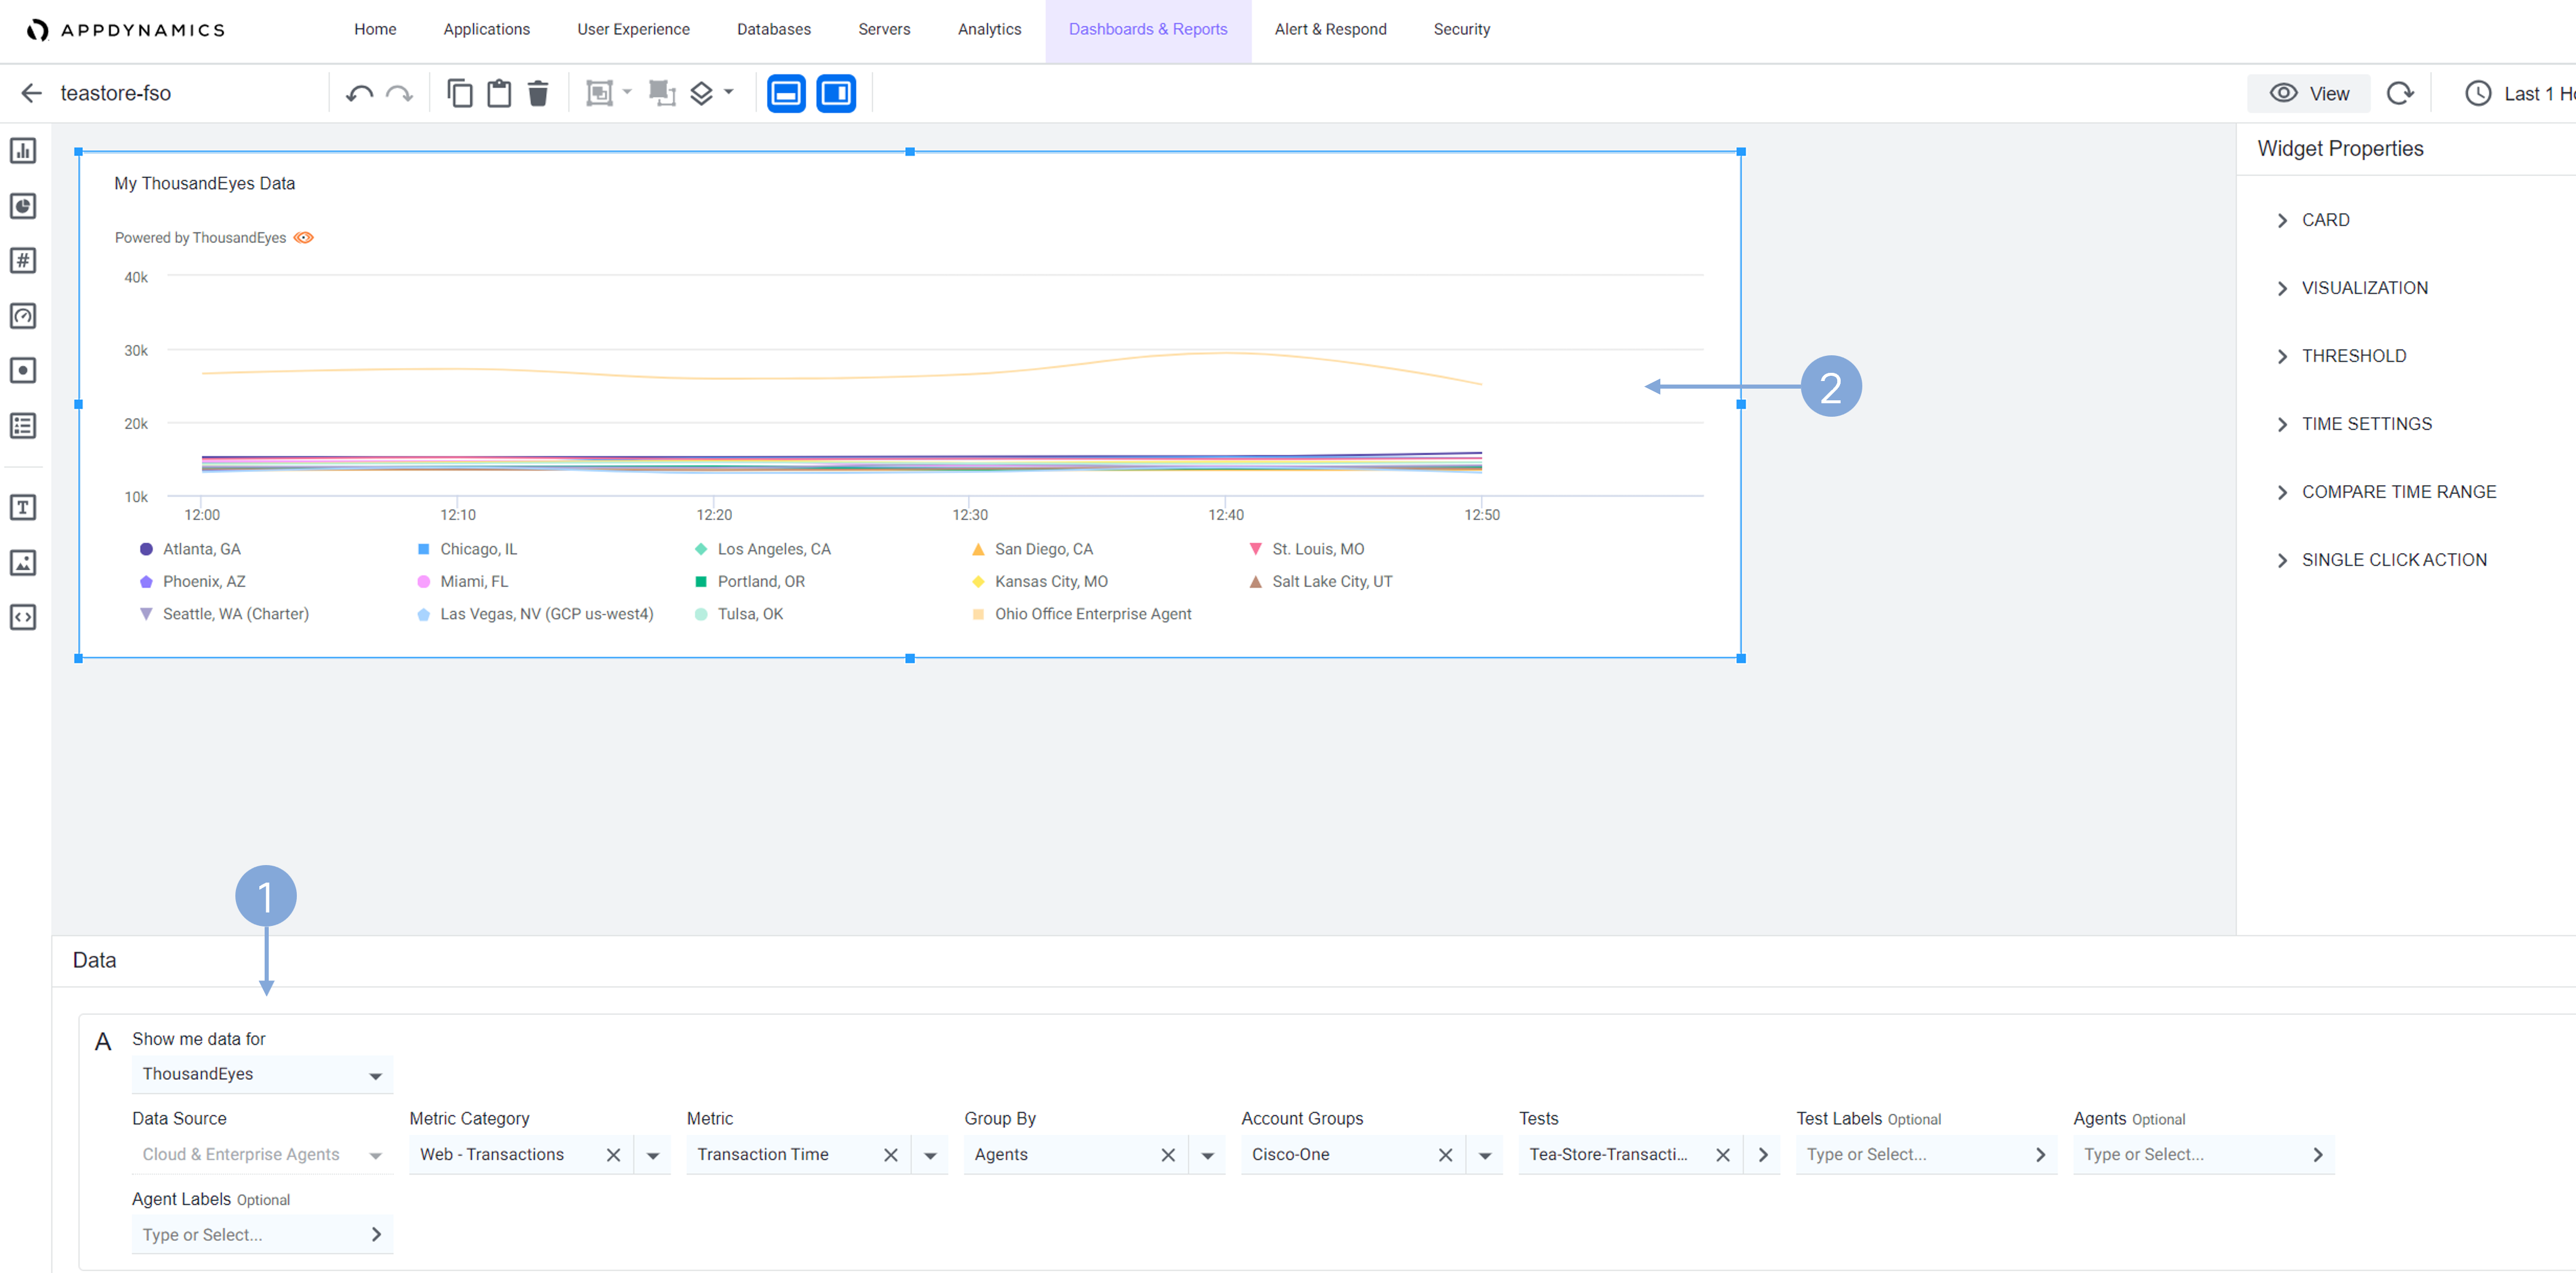Go to Alert & Respond tab

(x=1330, y=29)
